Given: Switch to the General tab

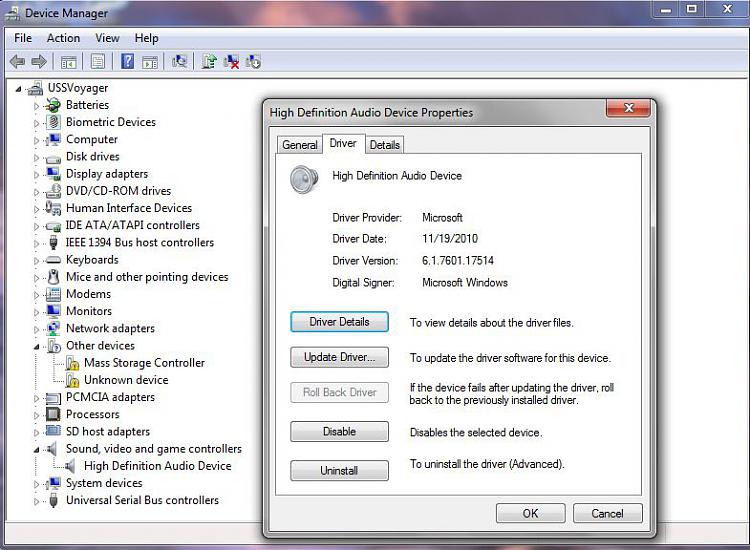Looking at the screenshot, I should (x=299, y=145).
